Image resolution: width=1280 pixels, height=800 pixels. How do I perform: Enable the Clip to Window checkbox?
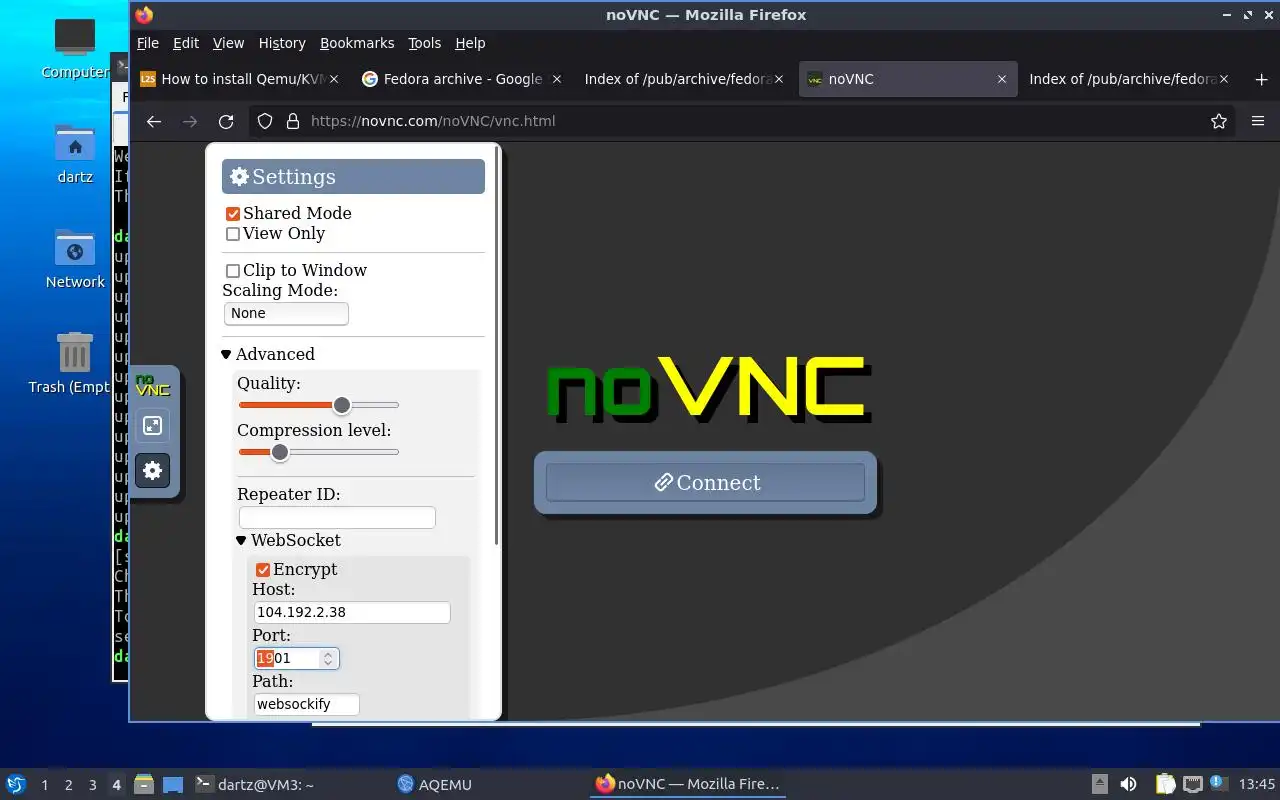point(233,271)
